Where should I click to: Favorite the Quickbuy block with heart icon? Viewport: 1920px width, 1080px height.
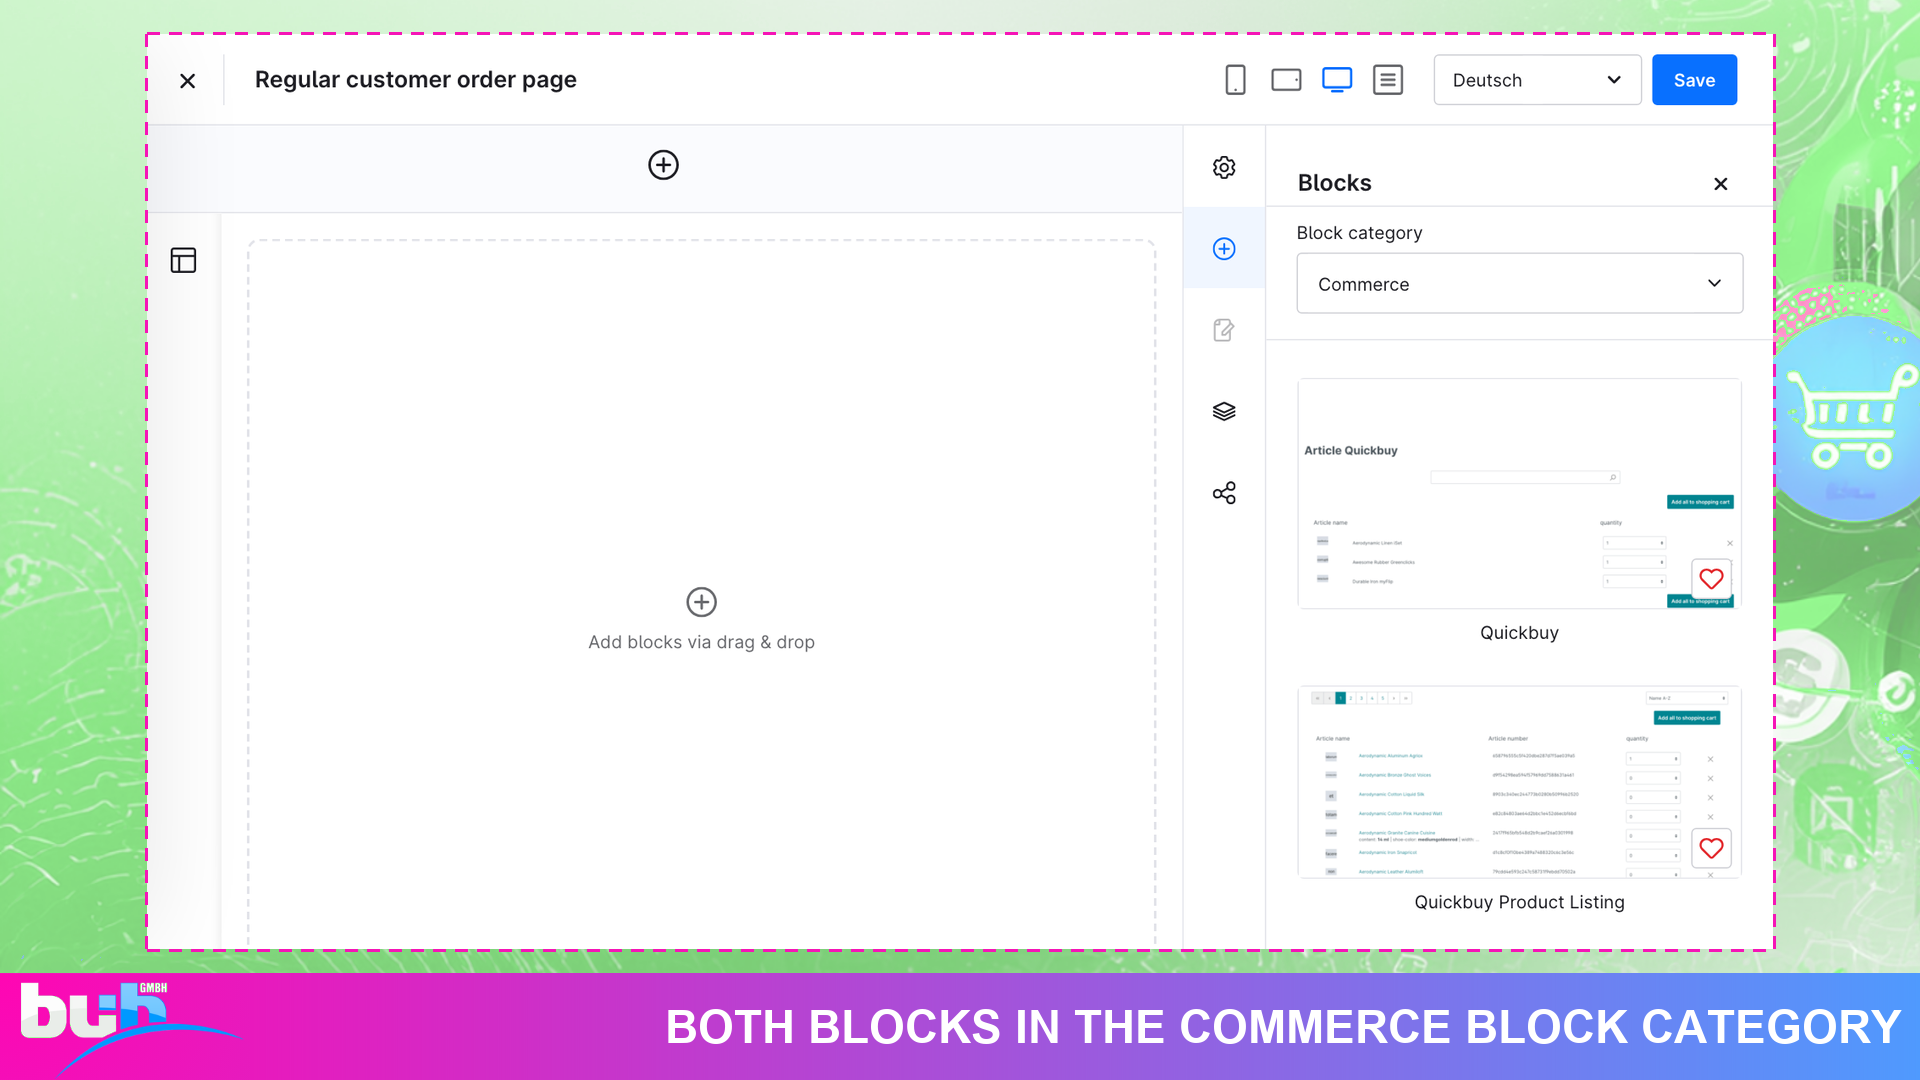click(x=1711, y=579)
